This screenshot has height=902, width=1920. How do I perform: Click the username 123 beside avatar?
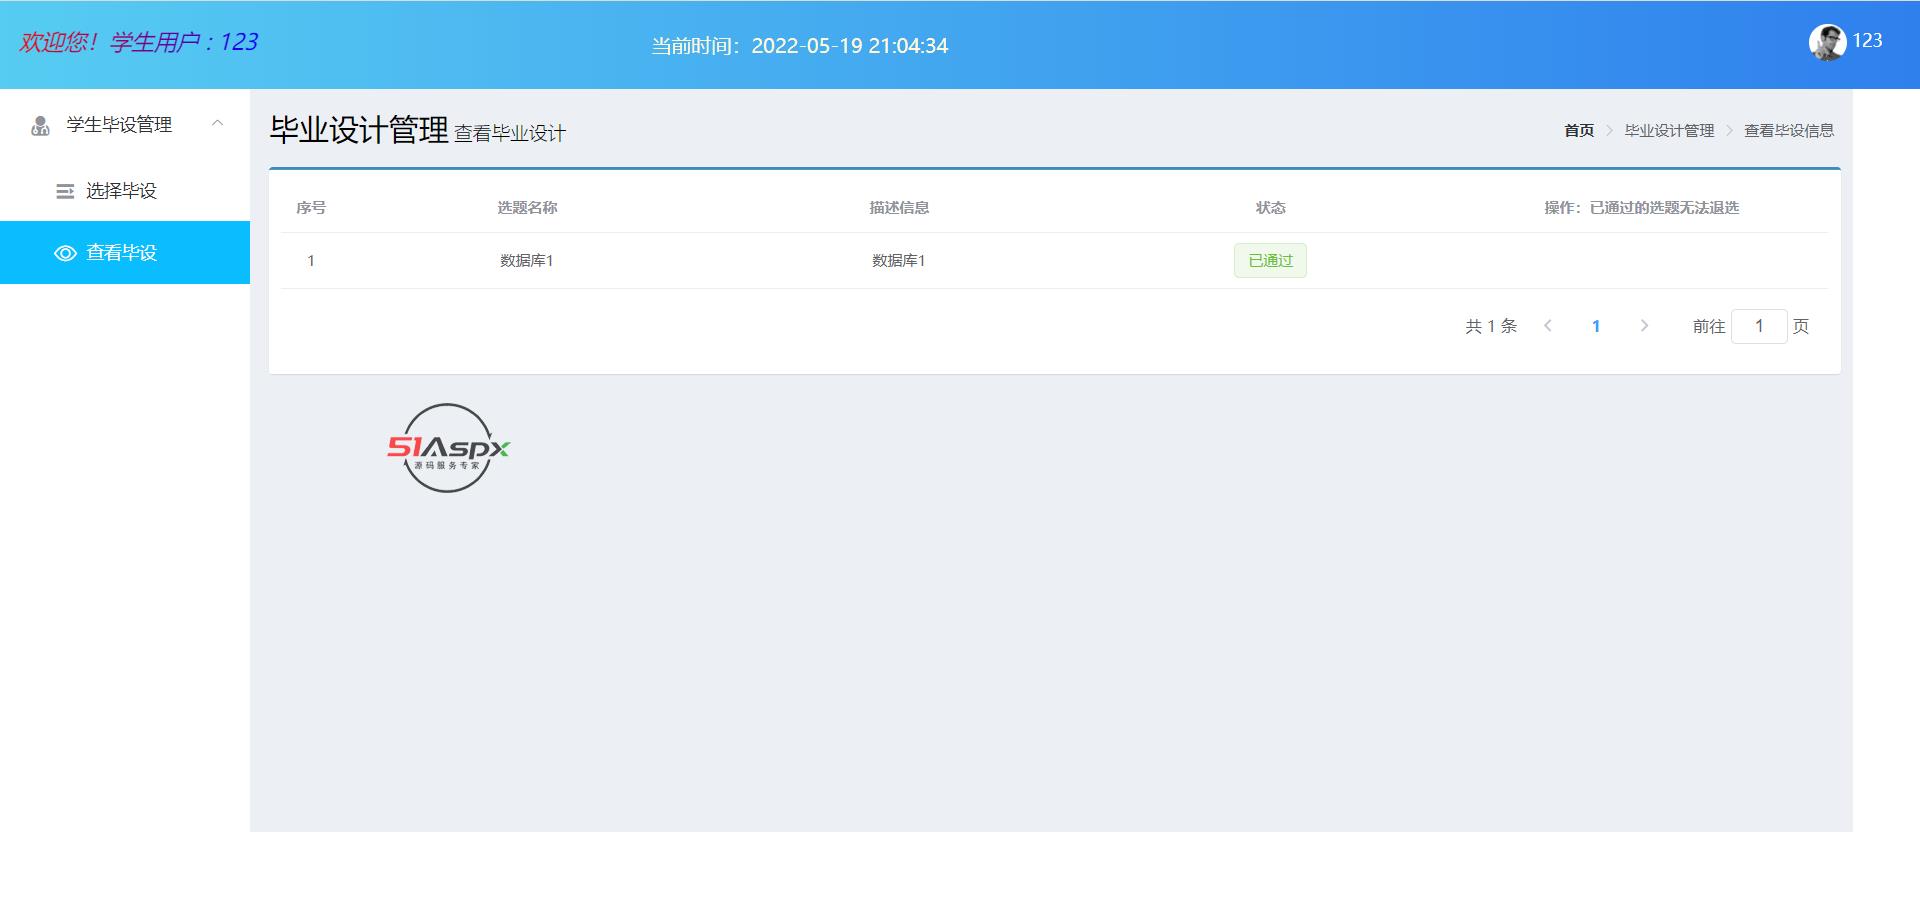[1867, 41]
